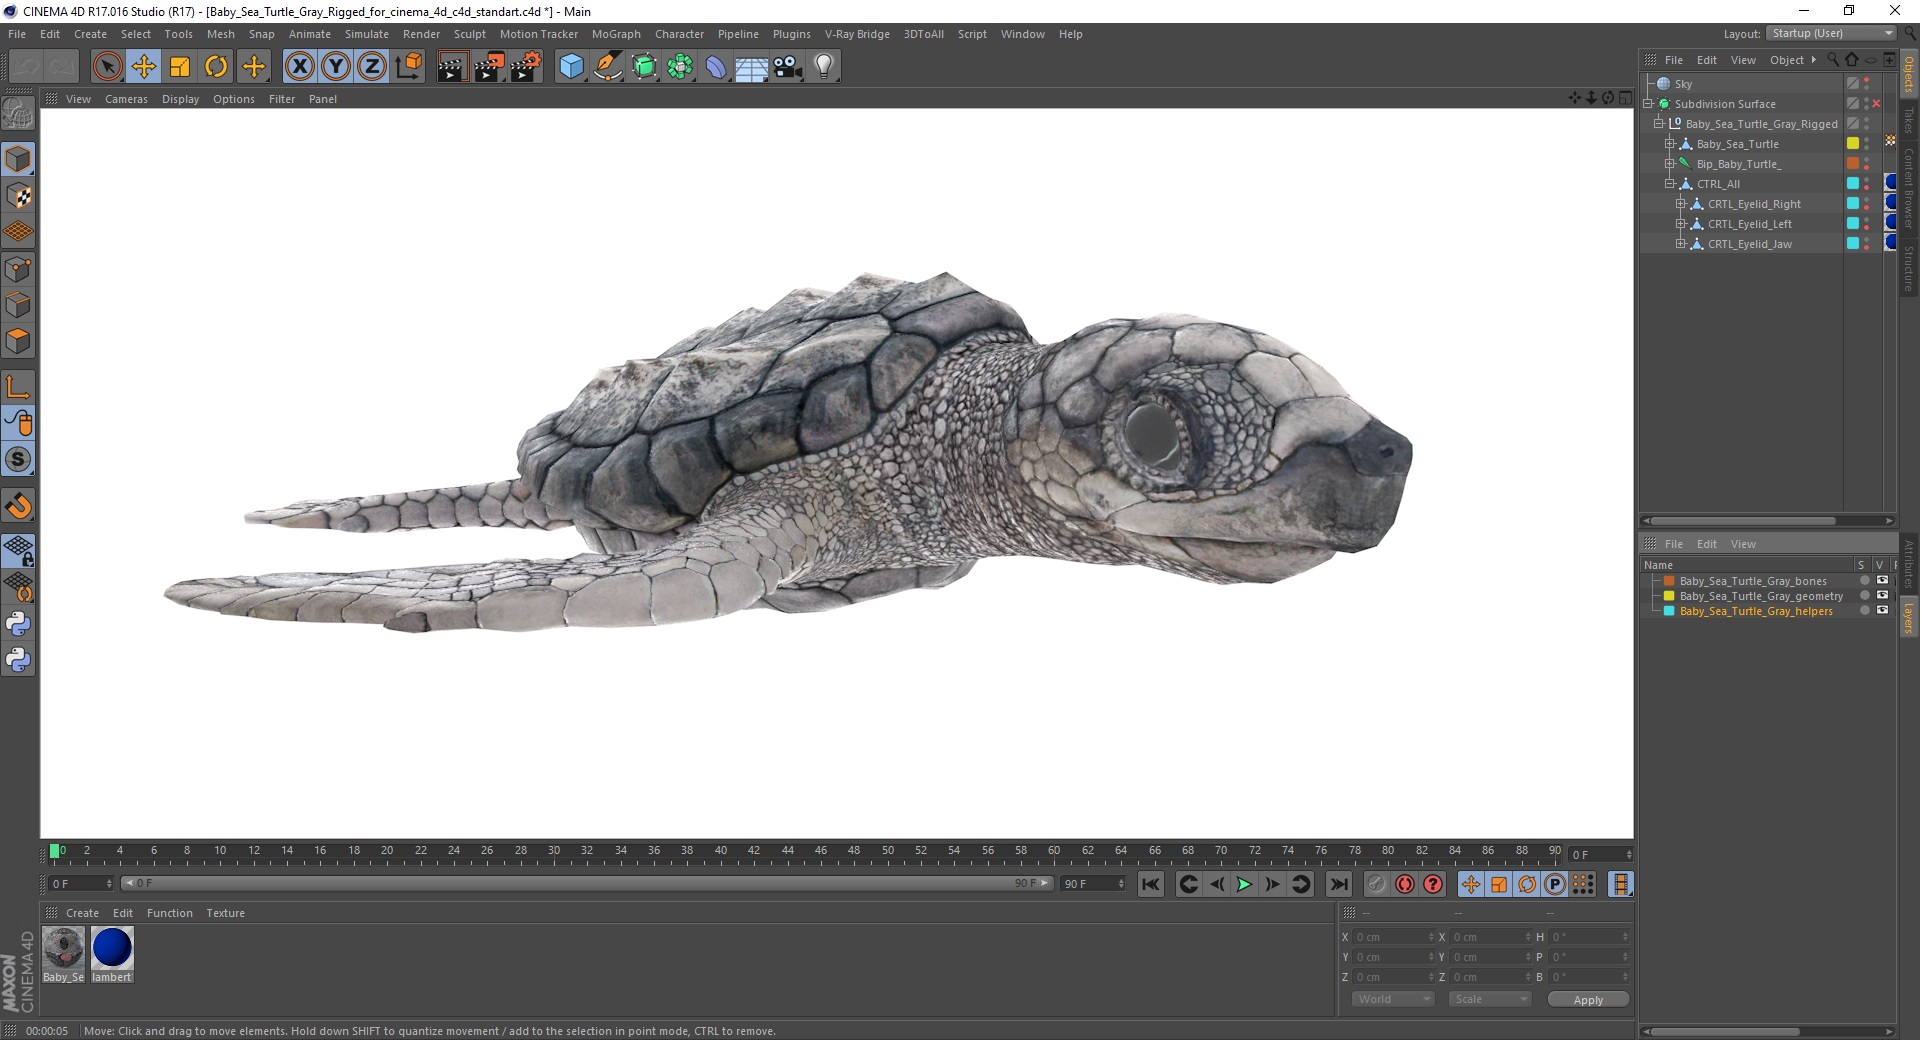The image size is (1922, 1040).
Task: Enable record active objects keyframe button
Action: tap(1376, 885)
